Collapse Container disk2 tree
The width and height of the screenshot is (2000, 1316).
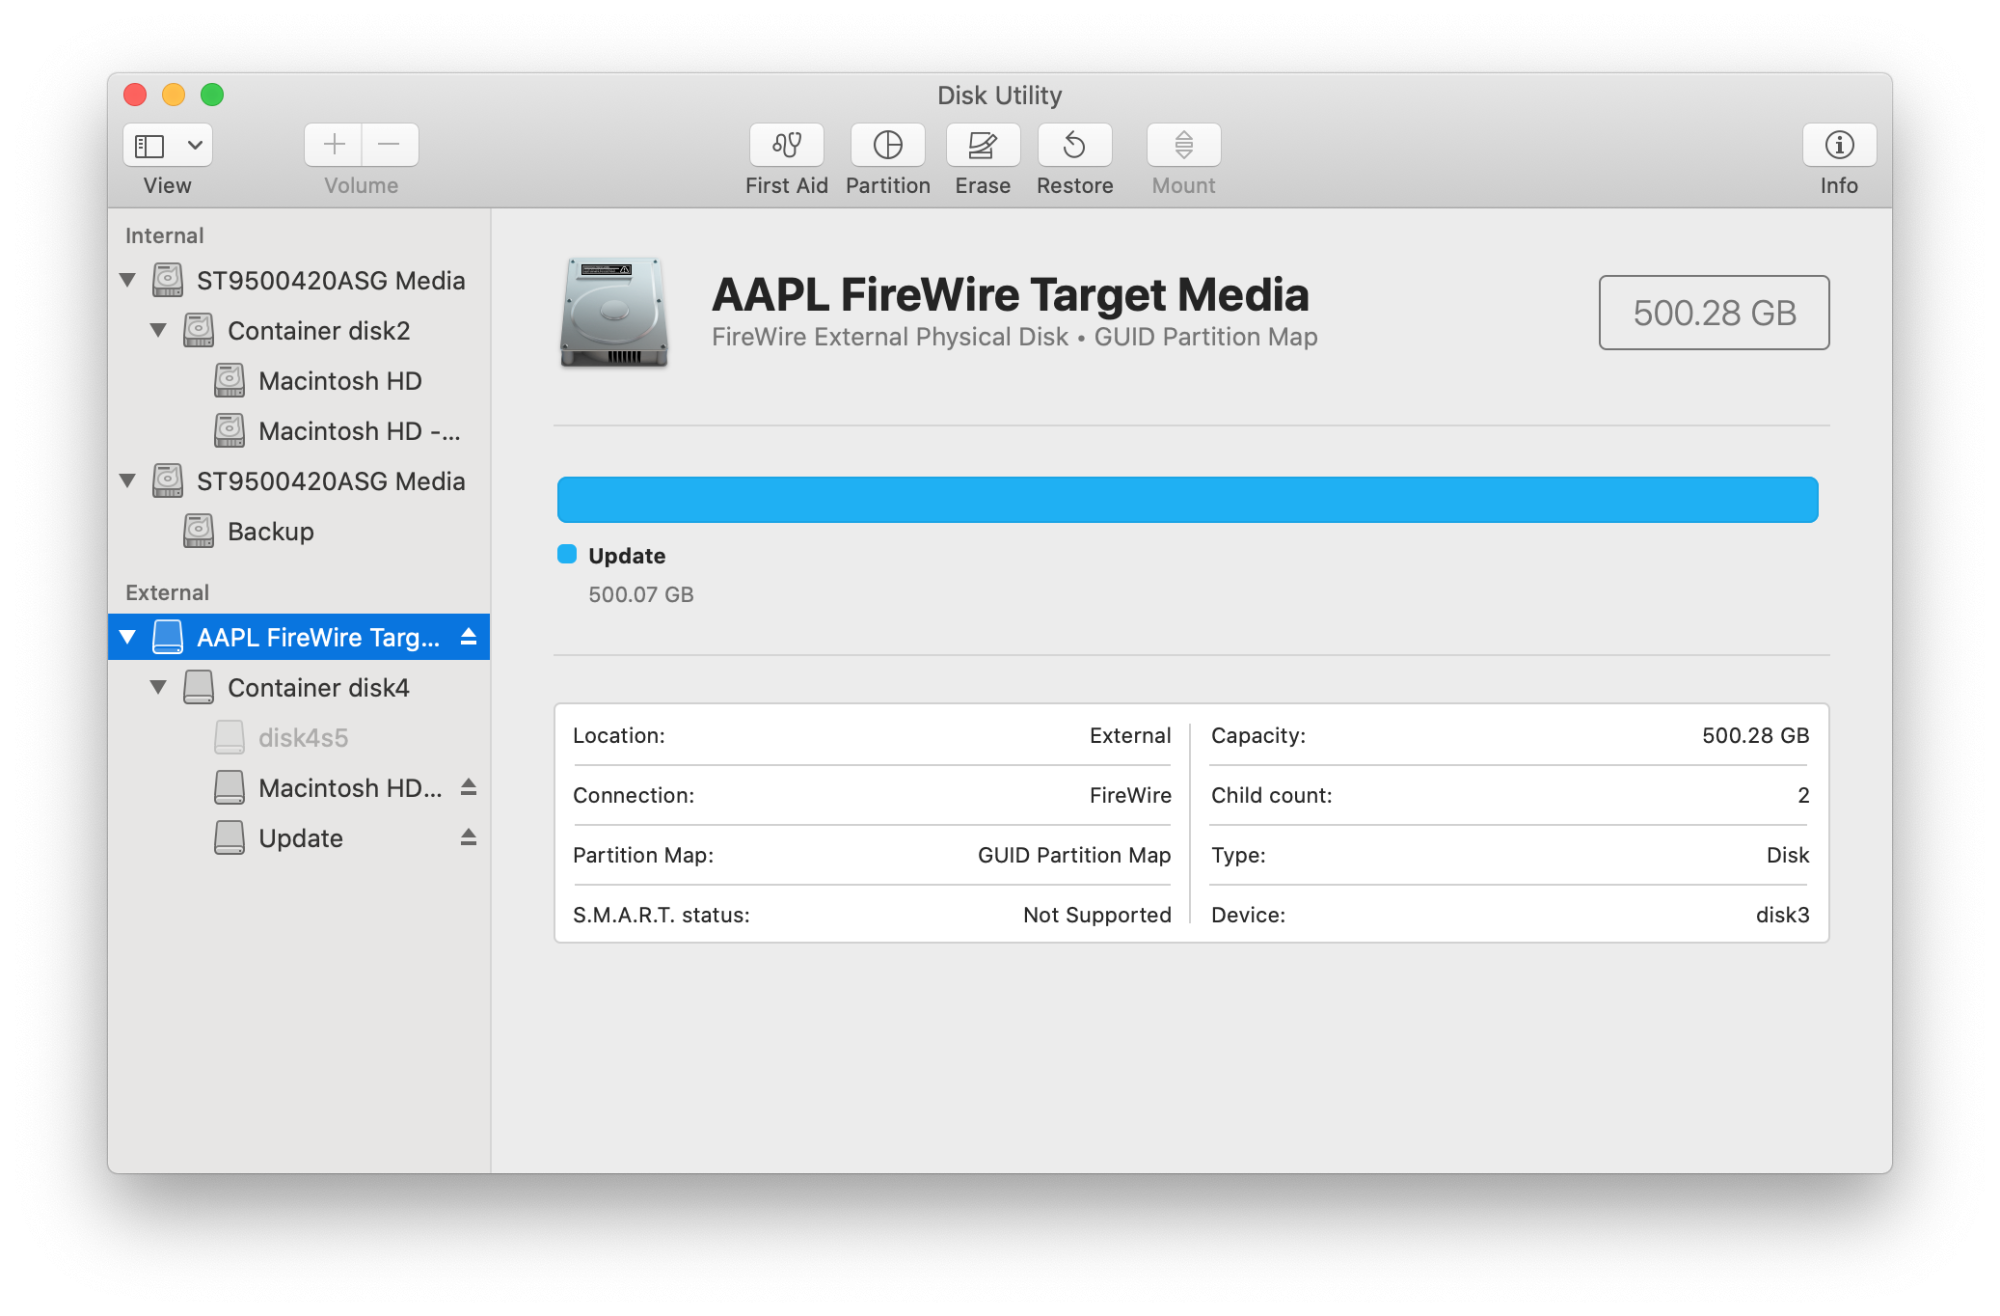[158, 330]
